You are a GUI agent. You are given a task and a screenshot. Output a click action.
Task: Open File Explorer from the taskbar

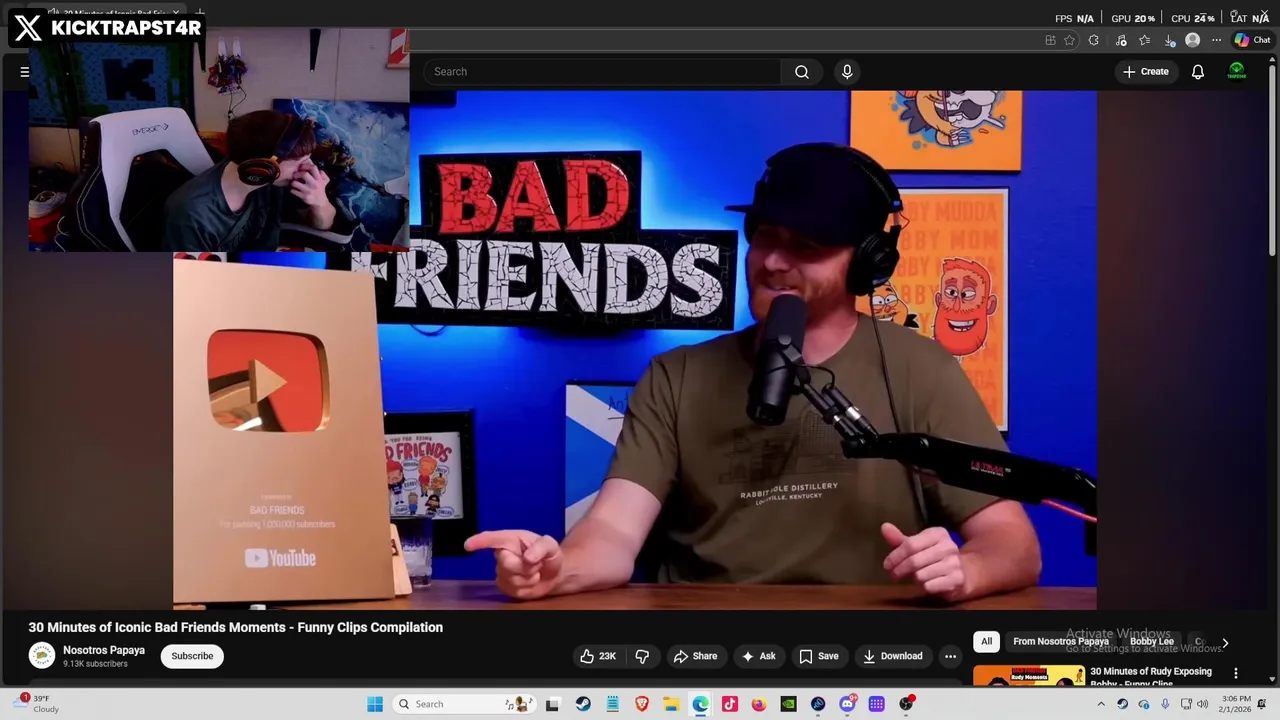[671, 704]
